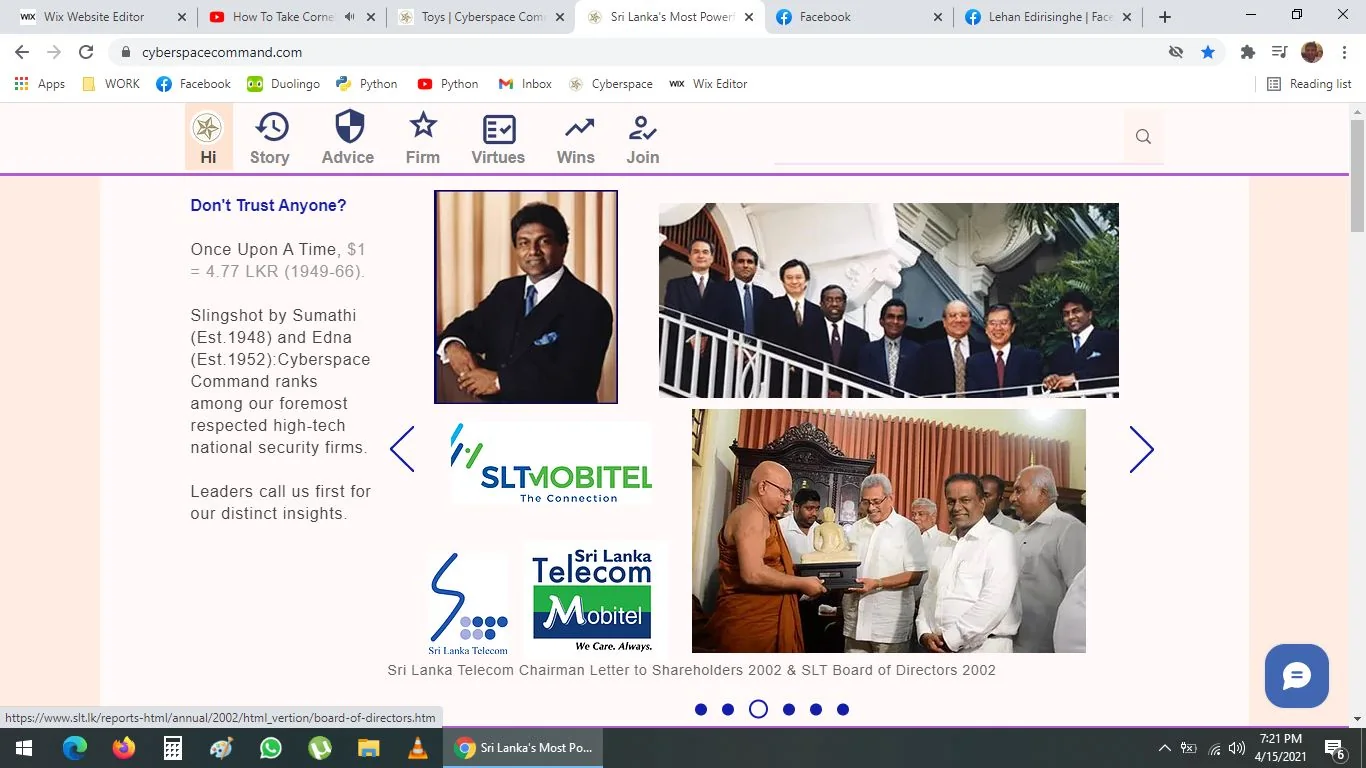The width and height of the screenshot is (1366, 768).
Task: Click the volume icon in system tray
Action: (1237, 748)
